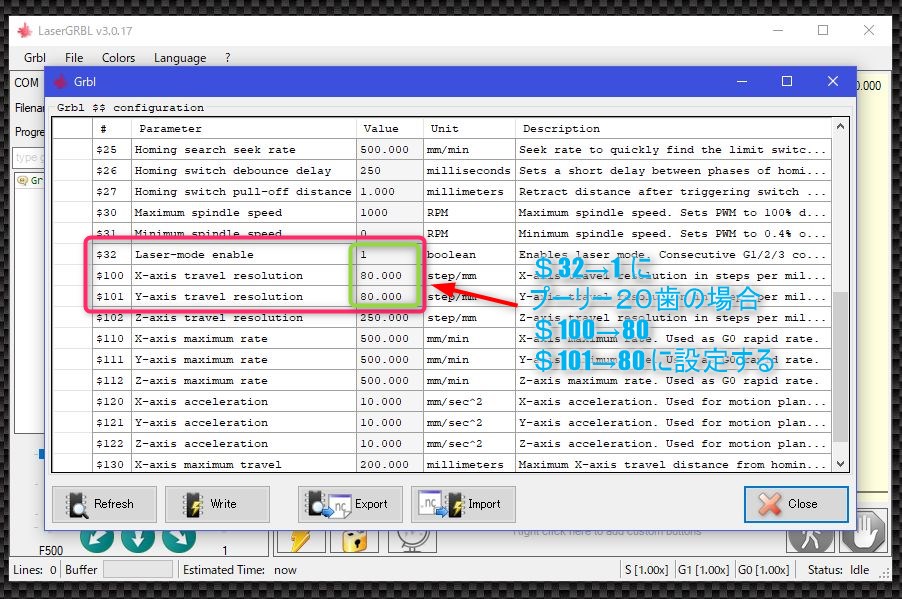Jog down with the arrow button in main window
The width and height of the screenshot is (902, 599).
tap(138, 540)
